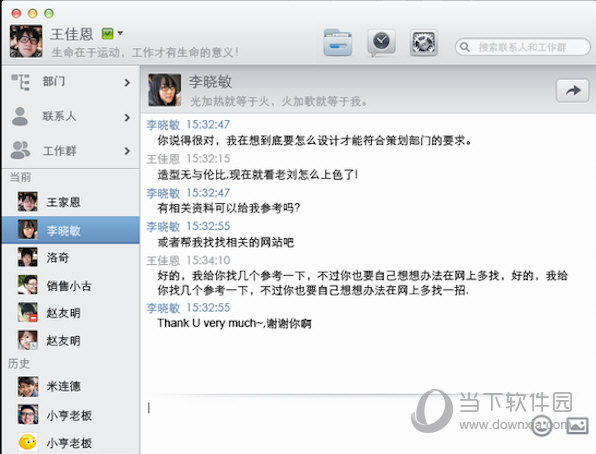The height and width of the screenshot is (454, 596).
Task: Open the settings gear icon
Action: (x=423, y=43)
